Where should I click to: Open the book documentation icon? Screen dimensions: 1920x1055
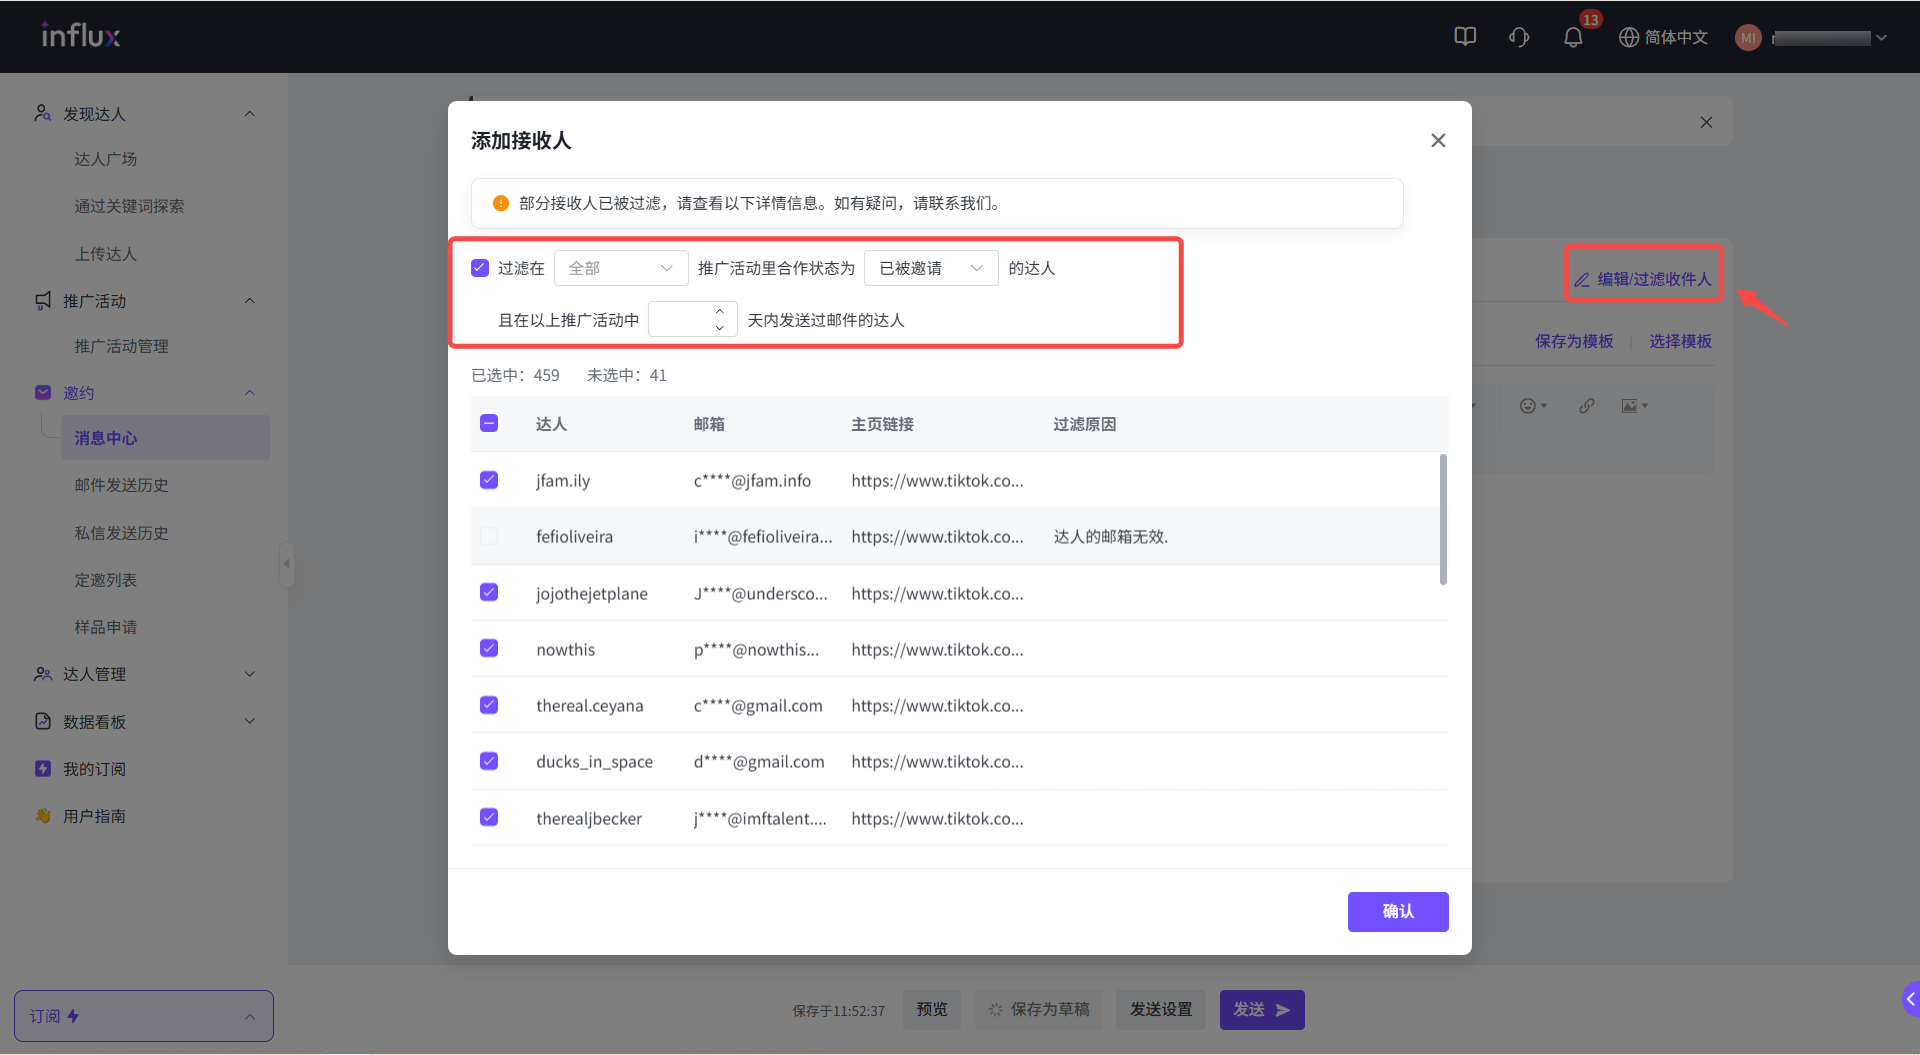(x=1465, y=37)
